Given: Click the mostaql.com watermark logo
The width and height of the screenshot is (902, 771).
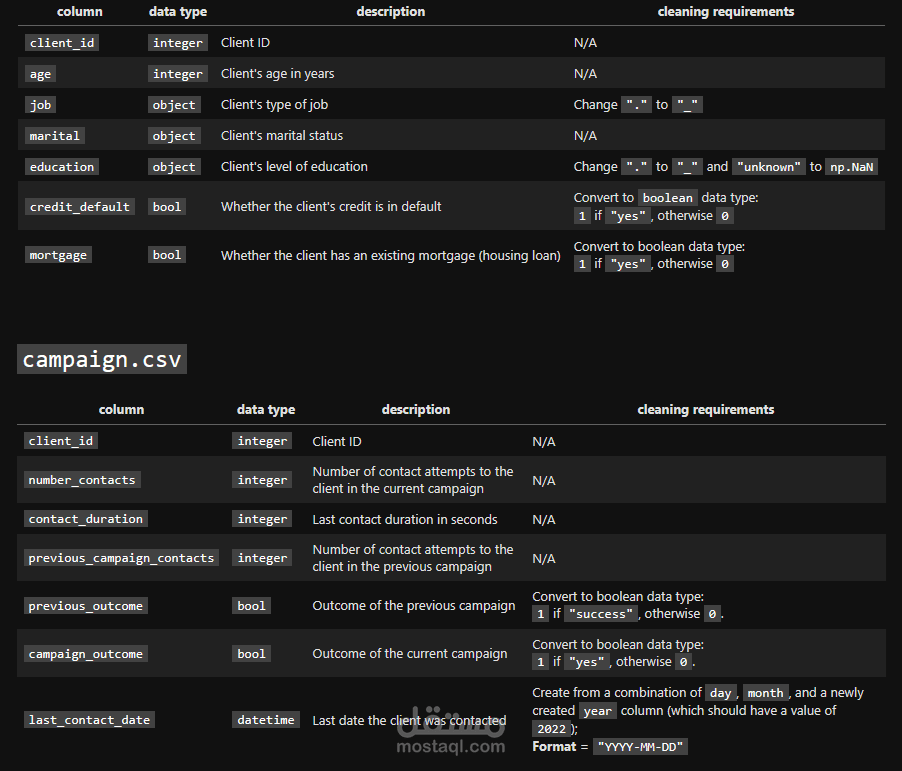Looking at the screenshot, I should (x=451, y=728).
